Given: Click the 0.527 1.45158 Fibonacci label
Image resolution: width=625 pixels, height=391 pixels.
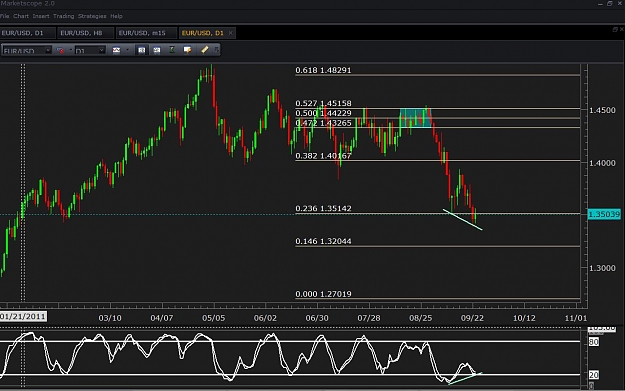Looking at the screenshot, I should coord(323,103).
